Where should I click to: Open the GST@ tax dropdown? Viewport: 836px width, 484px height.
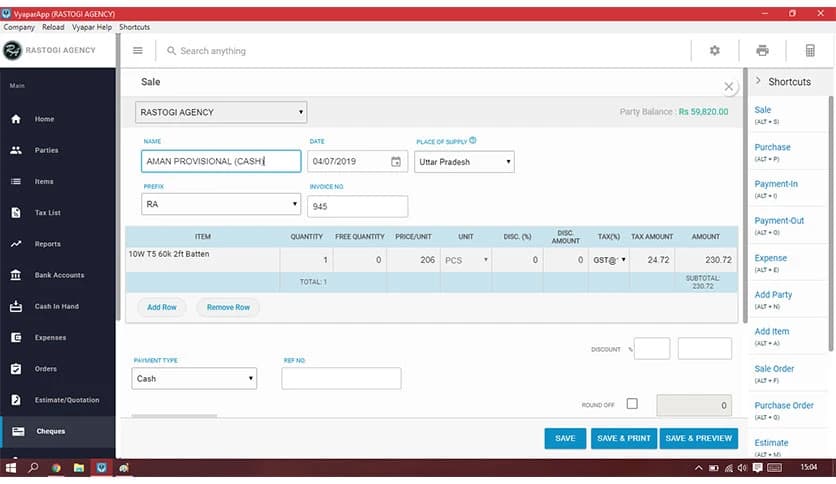(x=609, y=260)
